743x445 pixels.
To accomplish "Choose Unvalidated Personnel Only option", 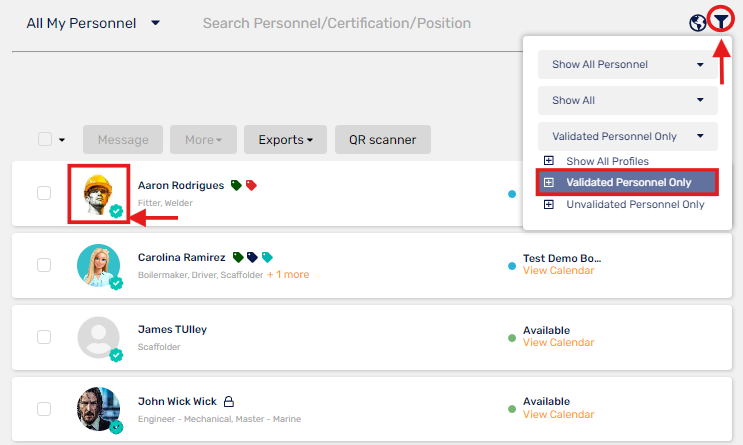I will [x=635, y=204].
